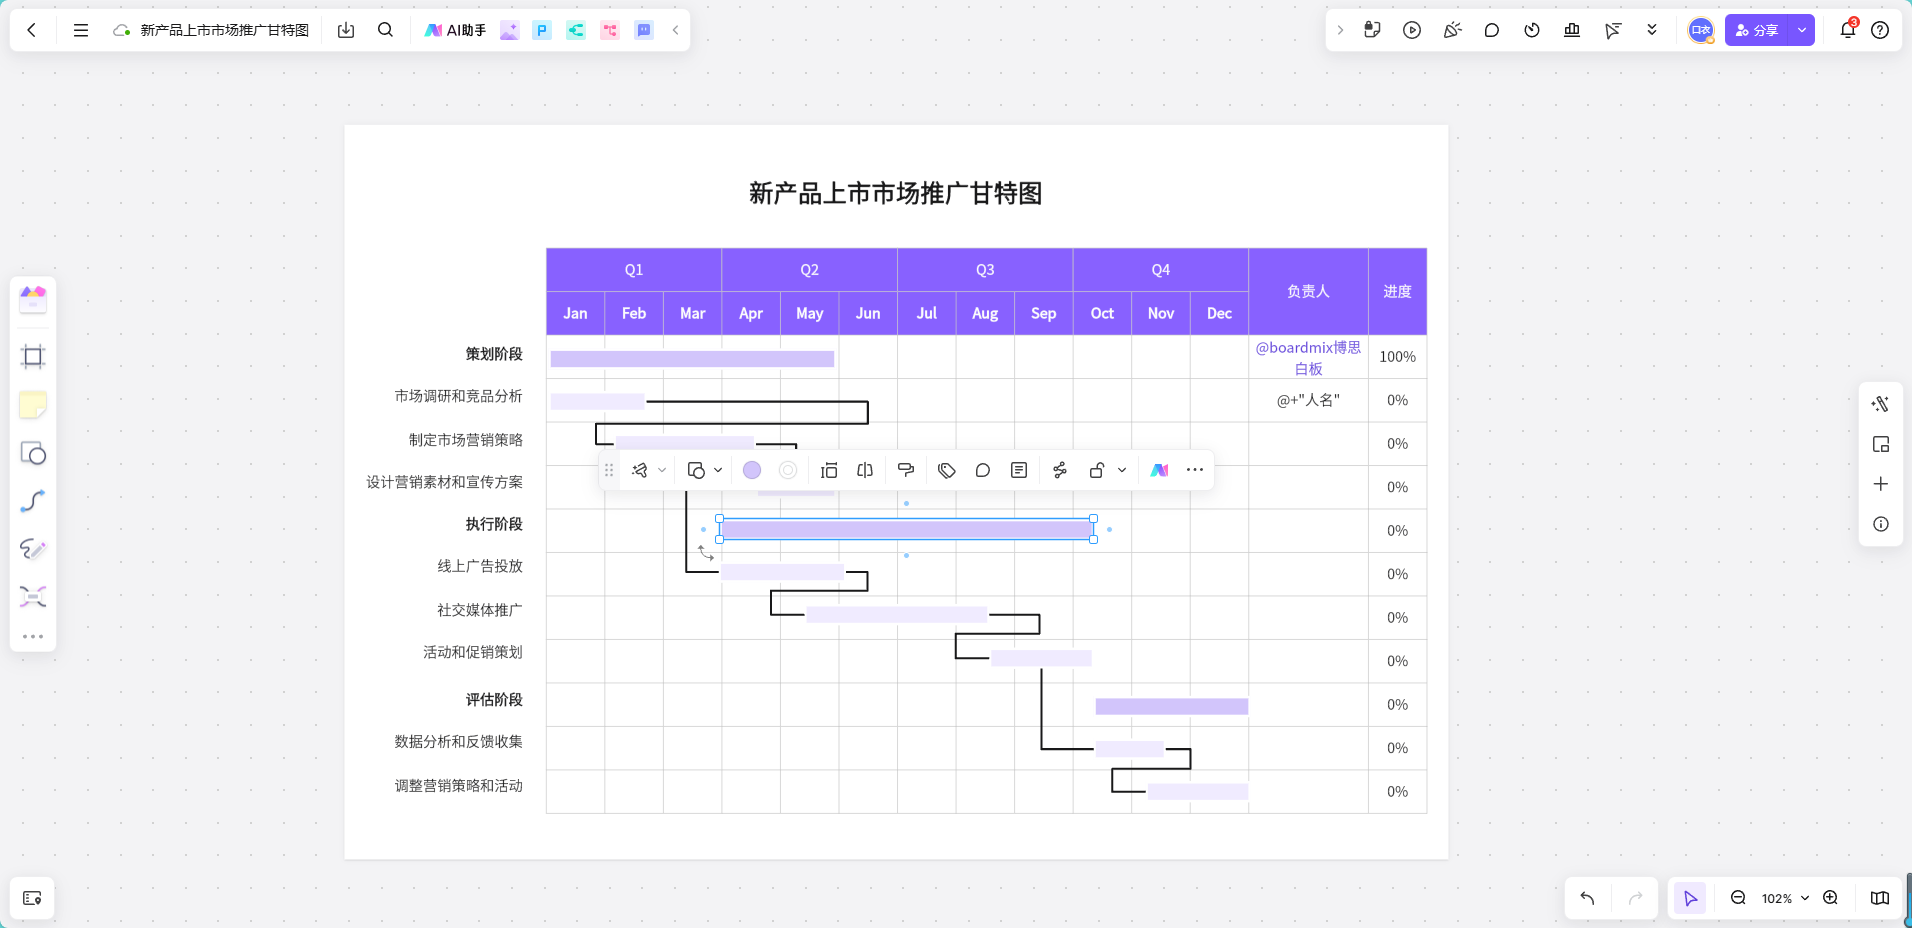Open the dropdown arrow beside 分享
The image size is (1912, 928).
[x=1802, y=30]
